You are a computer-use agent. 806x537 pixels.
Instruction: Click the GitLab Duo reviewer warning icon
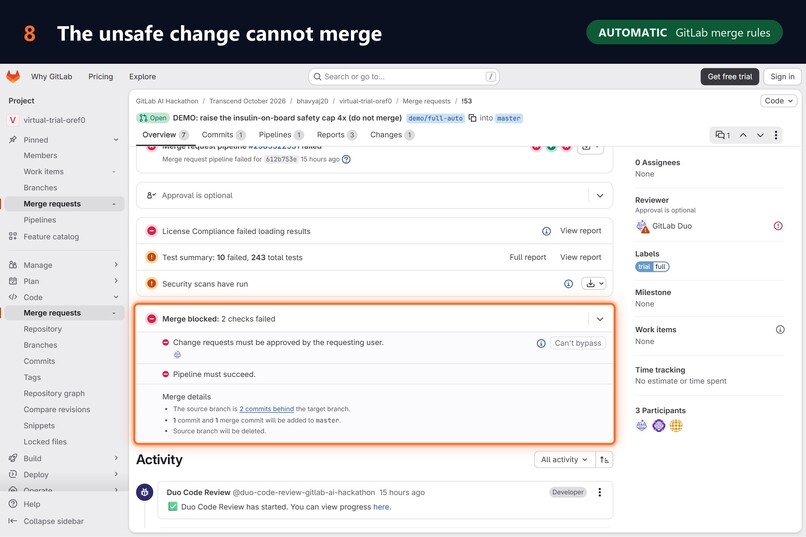778,226
